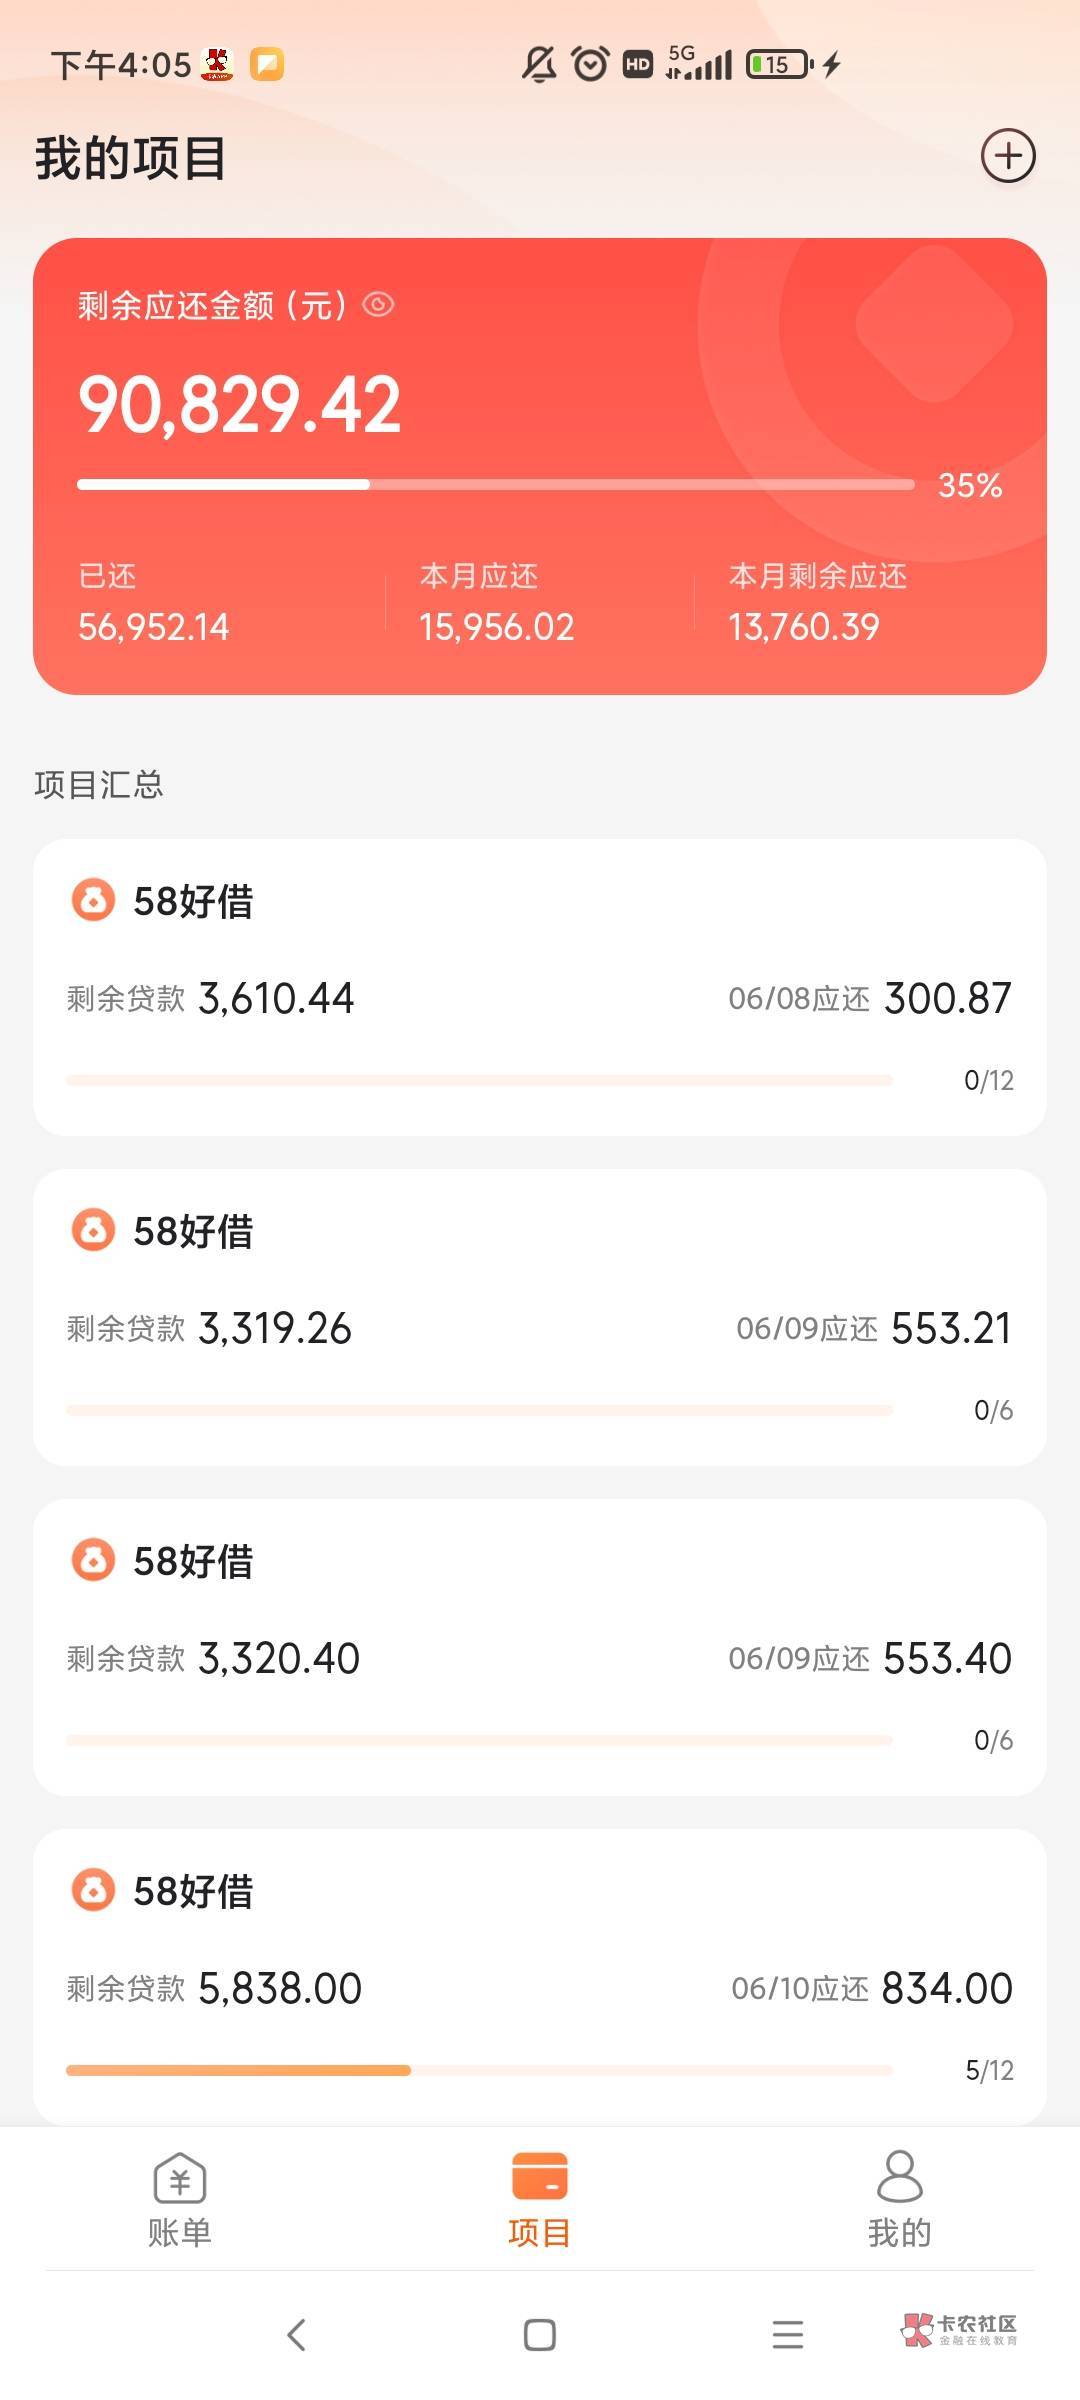Tap the 已还 56,952.14 amount

click(154, 627)
